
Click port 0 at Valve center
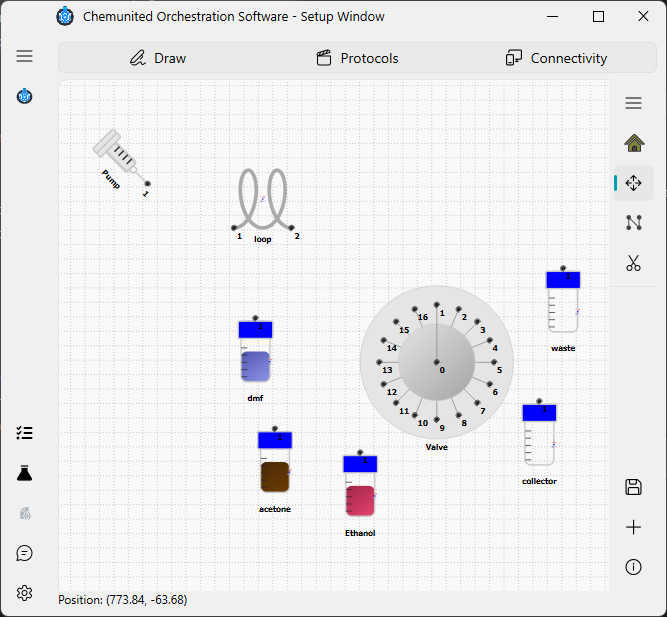436,362
